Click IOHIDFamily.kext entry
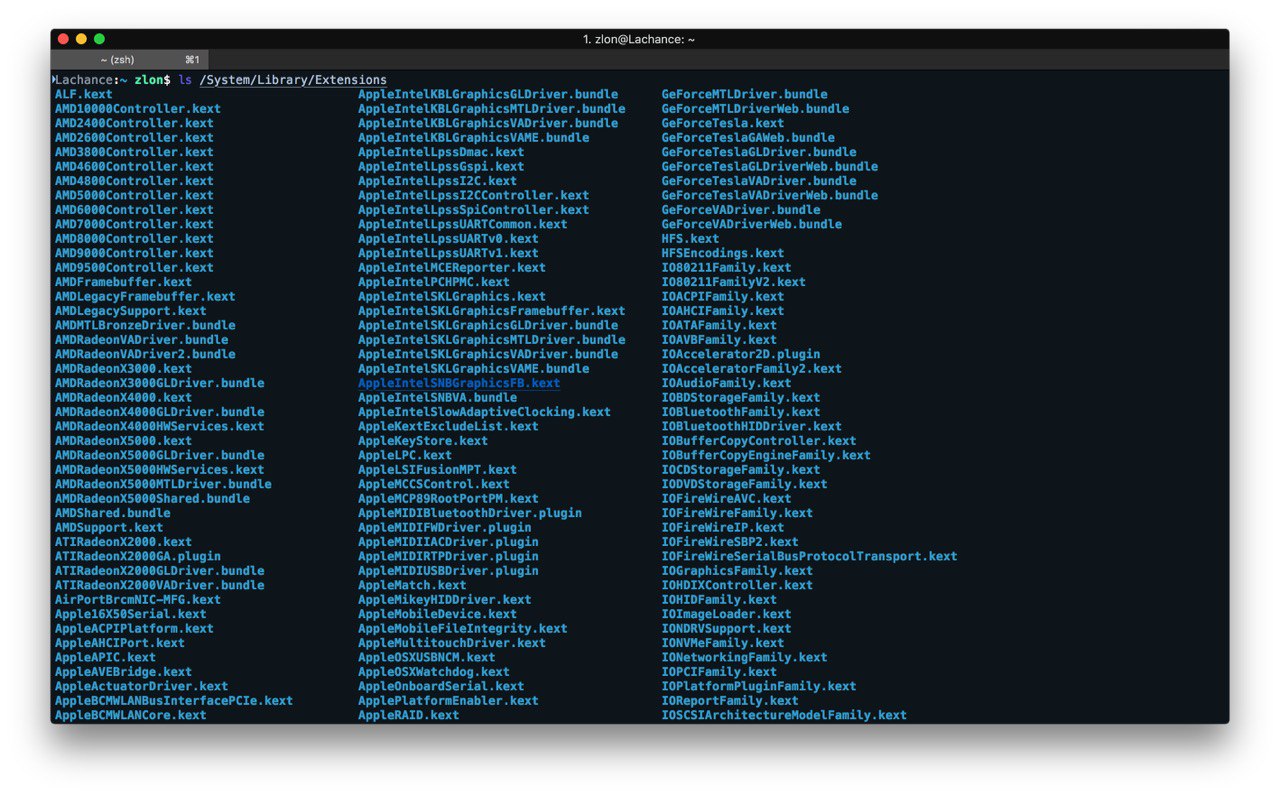The height and width of the screenshot is (796, 1280). tap(720, 600)
